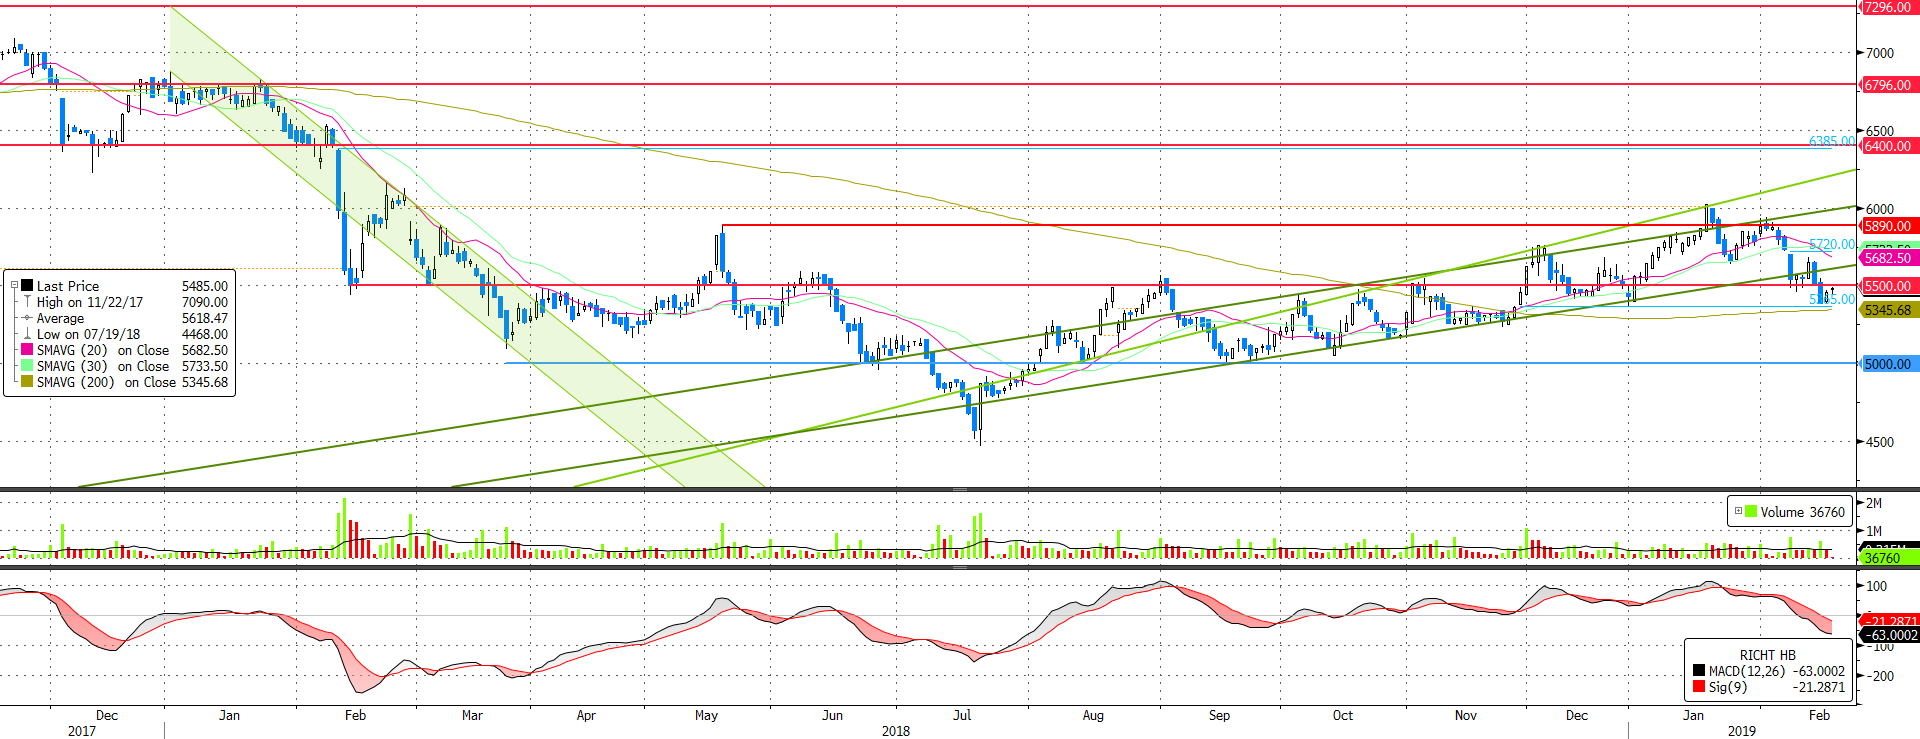1920x739 pixels.
Task: Click the -21.2871 signal axis label
Action: tap(1890, 621)
